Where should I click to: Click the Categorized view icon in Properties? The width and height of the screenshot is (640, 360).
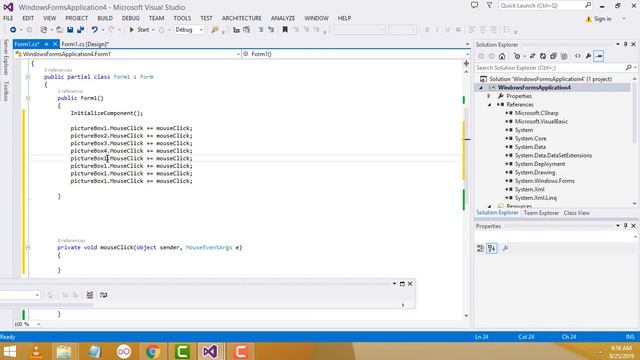480,248
